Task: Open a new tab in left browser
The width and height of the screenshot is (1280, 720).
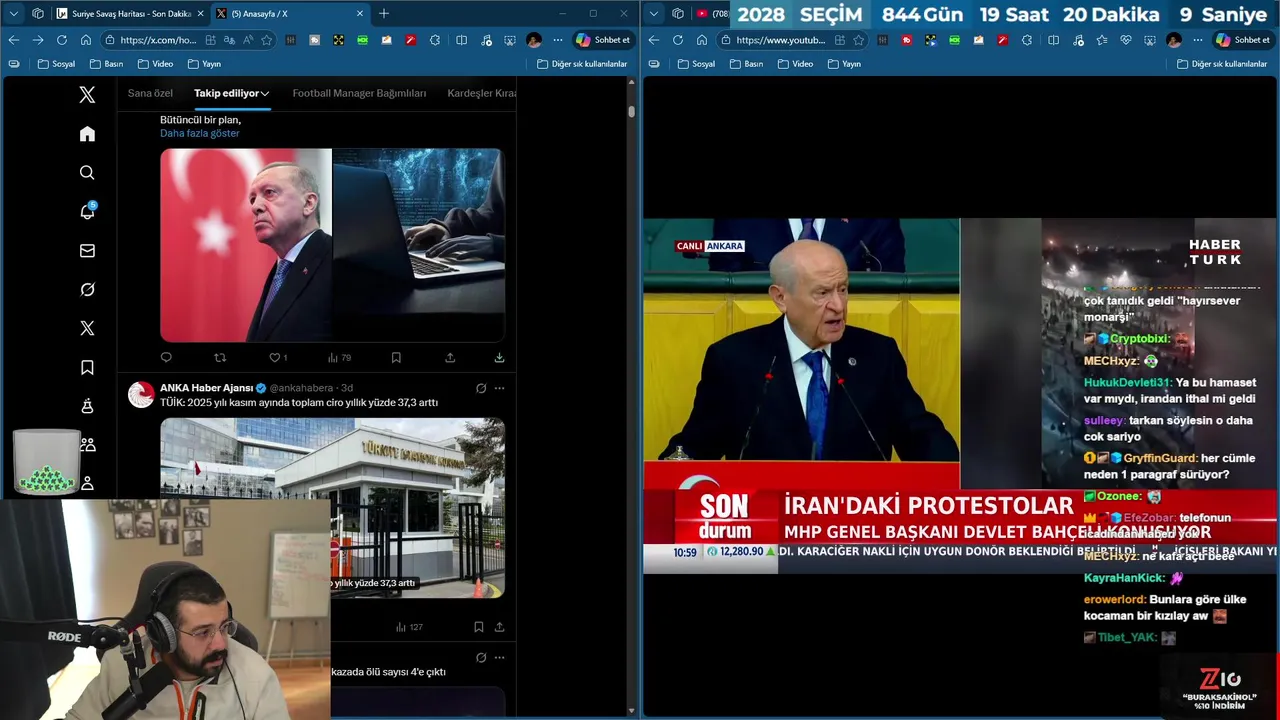Action: pyautogui.click(x=383, y=13)
